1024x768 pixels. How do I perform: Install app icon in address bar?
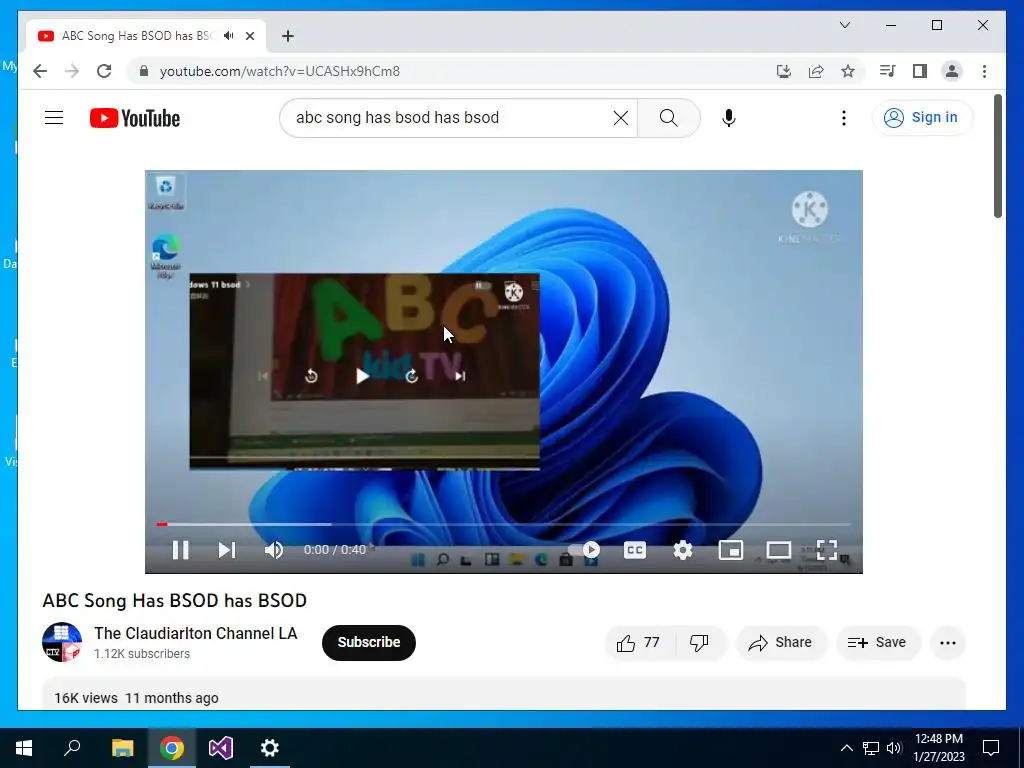(x=784, y=71)
